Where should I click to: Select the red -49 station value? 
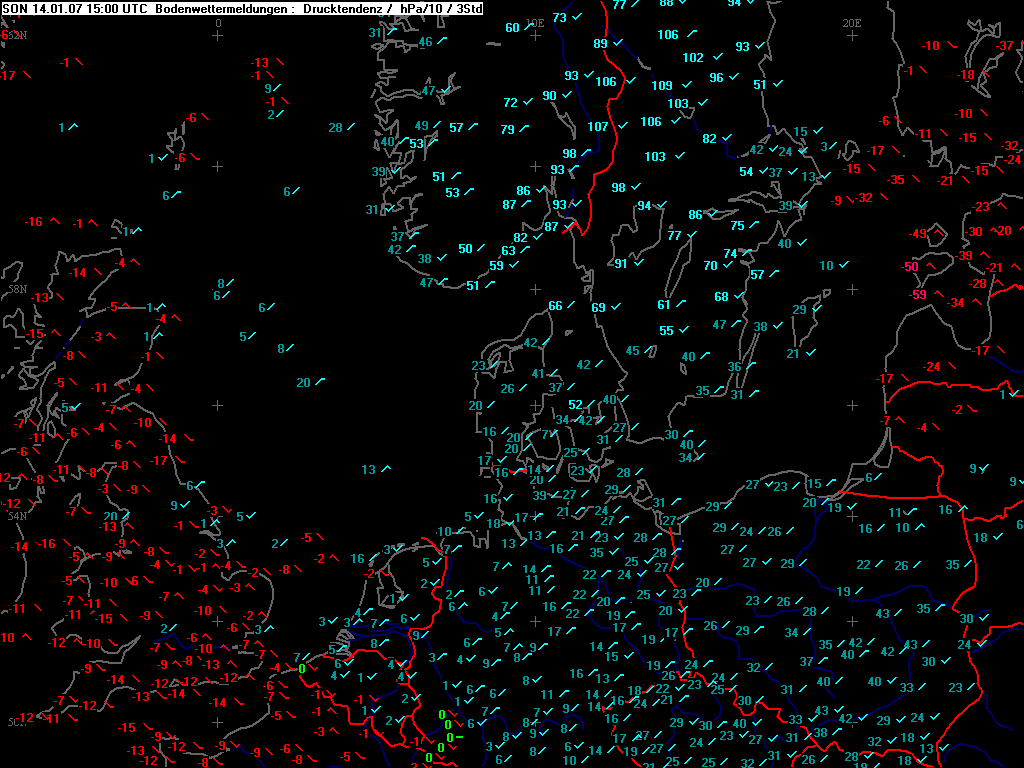(x=917, y=234)
